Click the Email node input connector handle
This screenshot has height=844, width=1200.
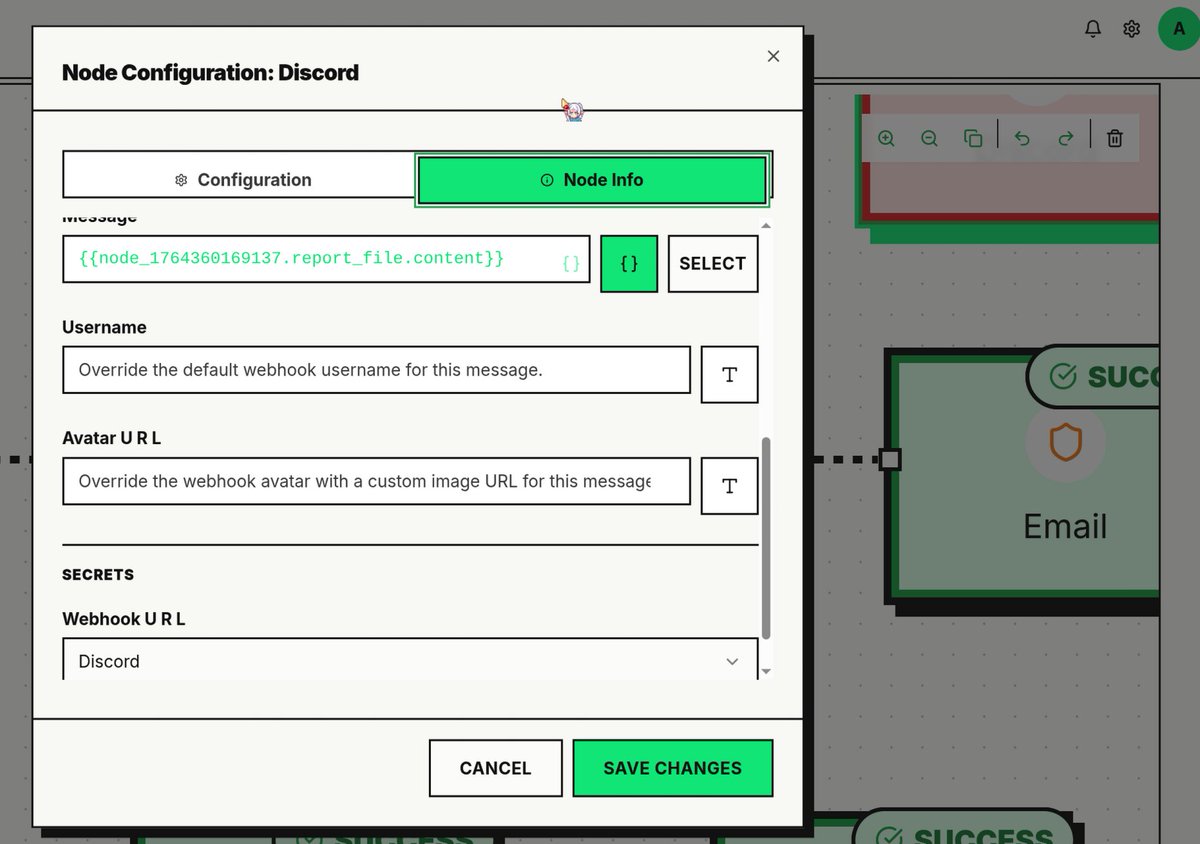[890, 460]
